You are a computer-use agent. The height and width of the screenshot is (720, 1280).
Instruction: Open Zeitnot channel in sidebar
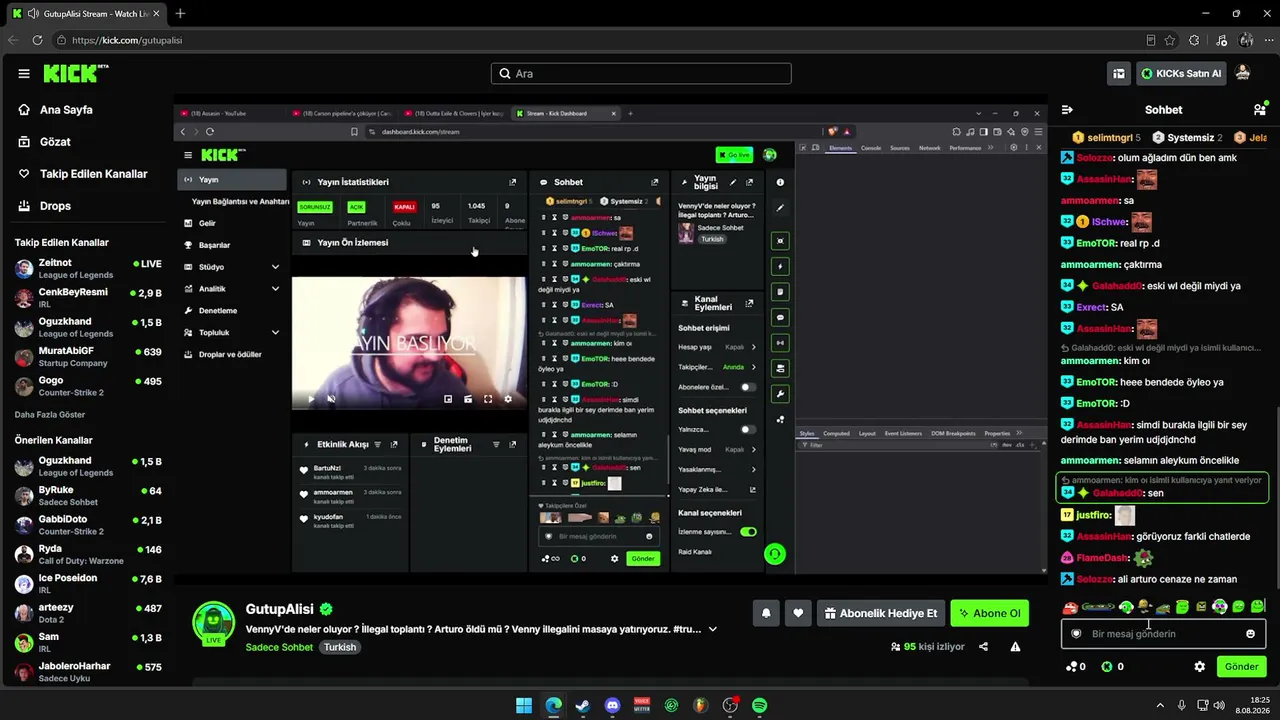(88, 269)
